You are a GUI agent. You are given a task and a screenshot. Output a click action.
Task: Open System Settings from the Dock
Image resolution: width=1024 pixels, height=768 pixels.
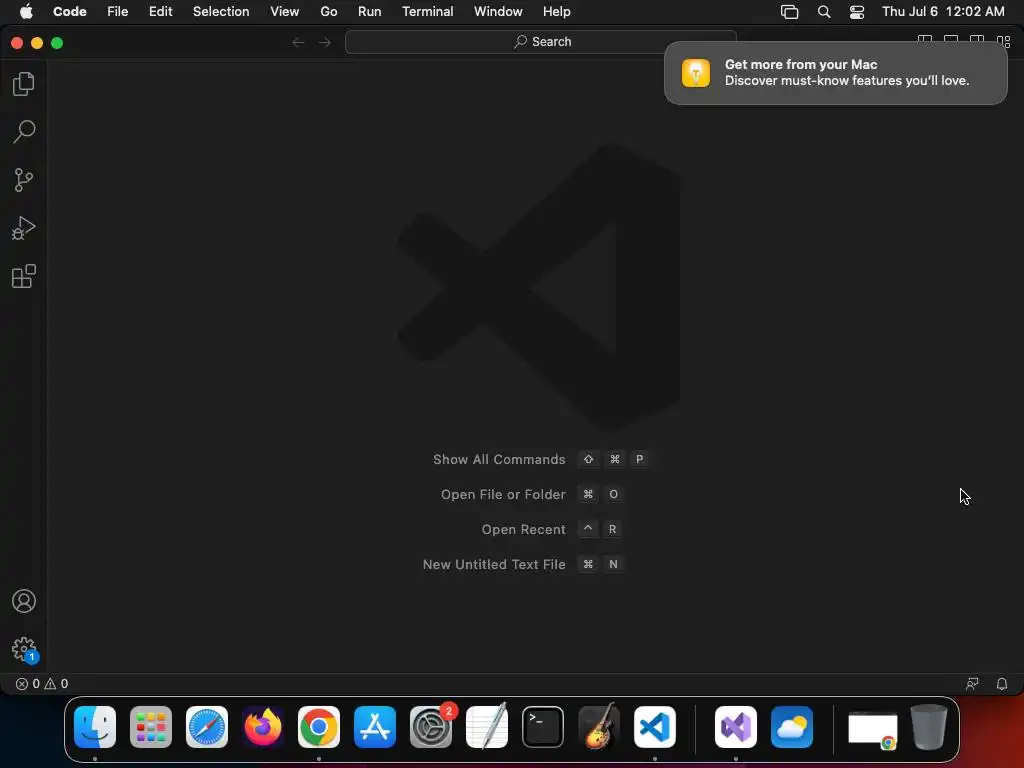click(x=431, y=727)
